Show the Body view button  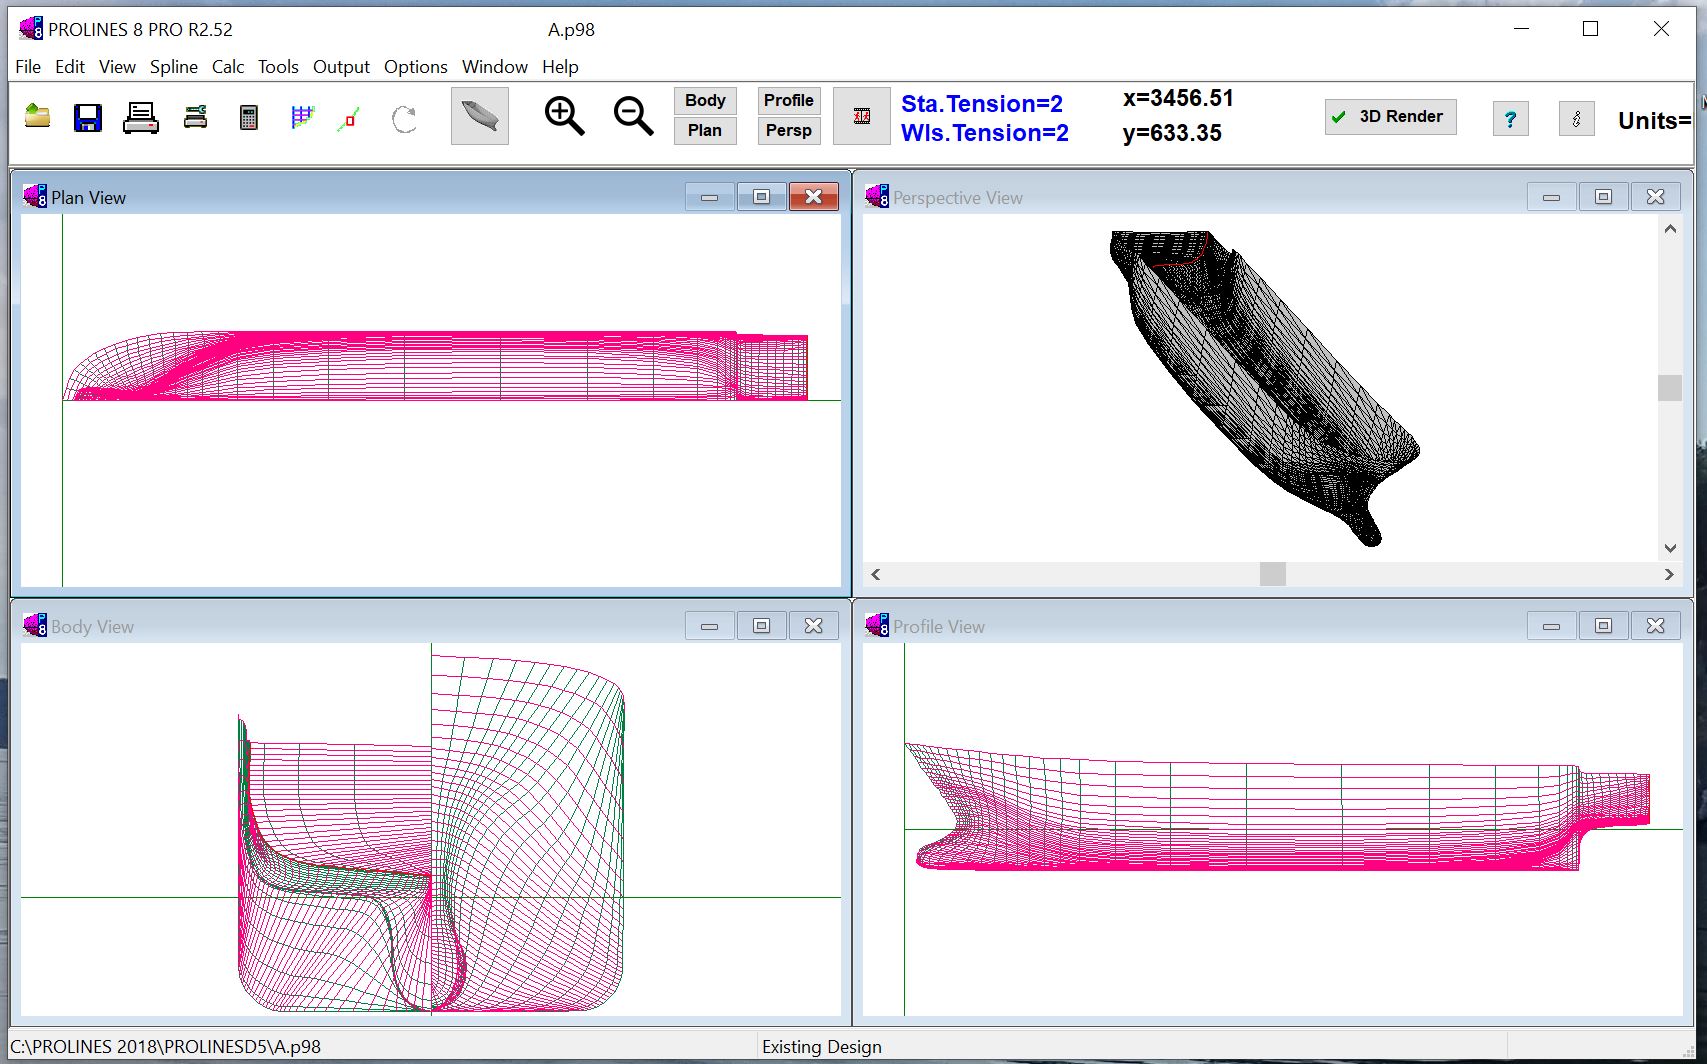(x=705, y=100)
